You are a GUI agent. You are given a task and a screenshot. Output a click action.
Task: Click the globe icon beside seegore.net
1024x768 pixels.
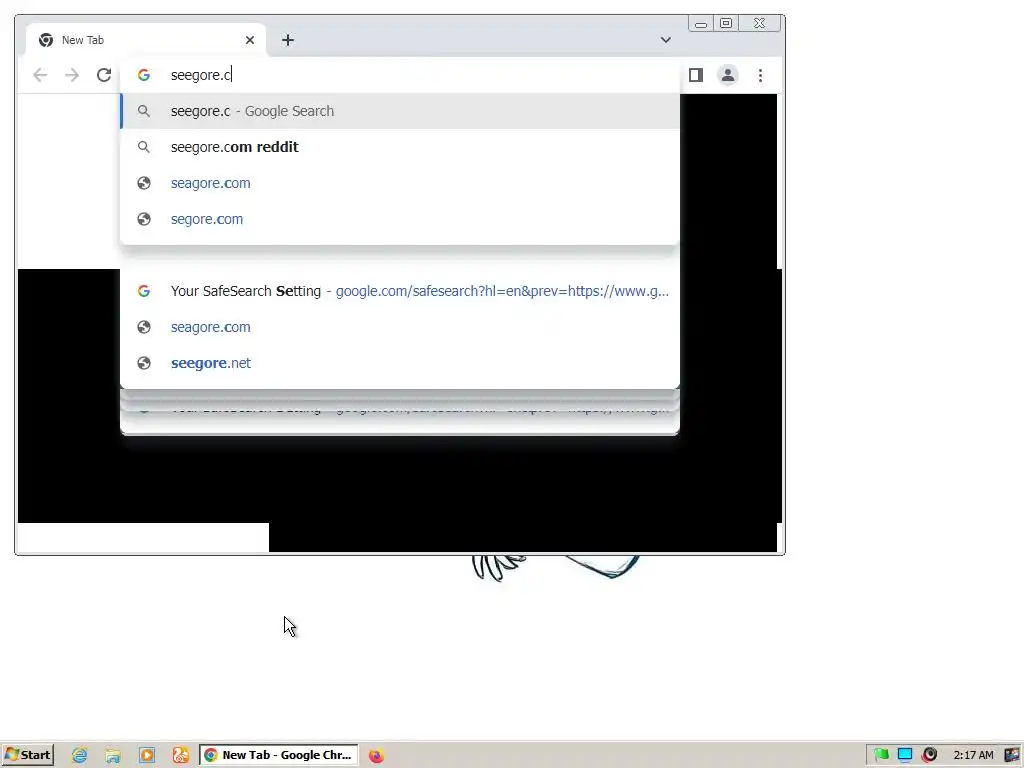[x=144, y=362]
